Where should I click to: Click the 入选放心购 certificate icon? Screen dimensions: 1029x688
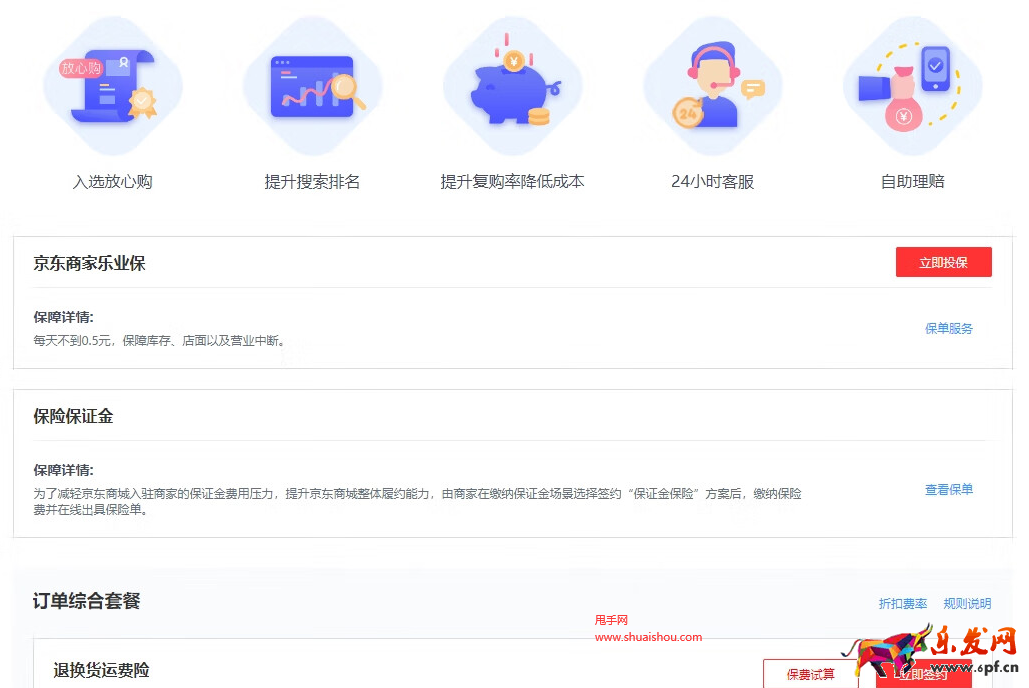pyautogui.click(x=113, y=86)
